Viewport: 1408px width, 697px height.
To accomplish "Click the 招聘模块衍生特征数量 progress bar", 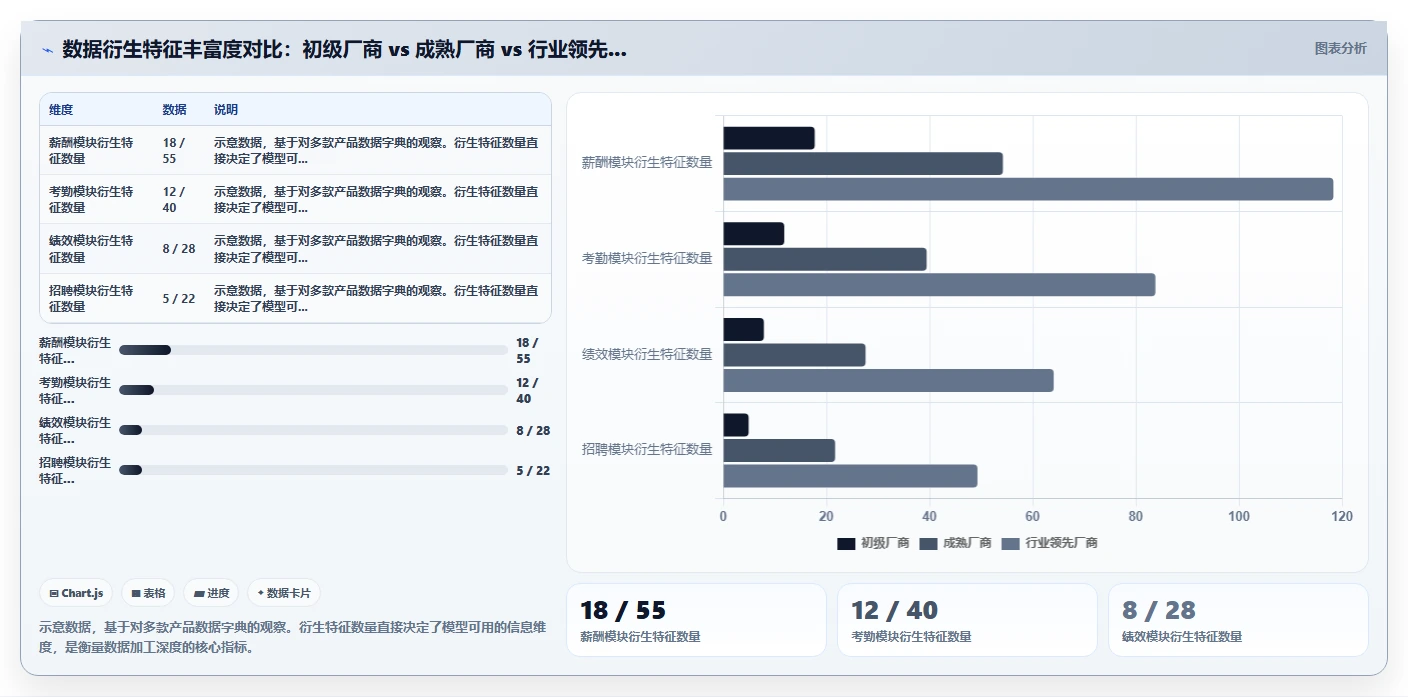I will coord(313,470).
